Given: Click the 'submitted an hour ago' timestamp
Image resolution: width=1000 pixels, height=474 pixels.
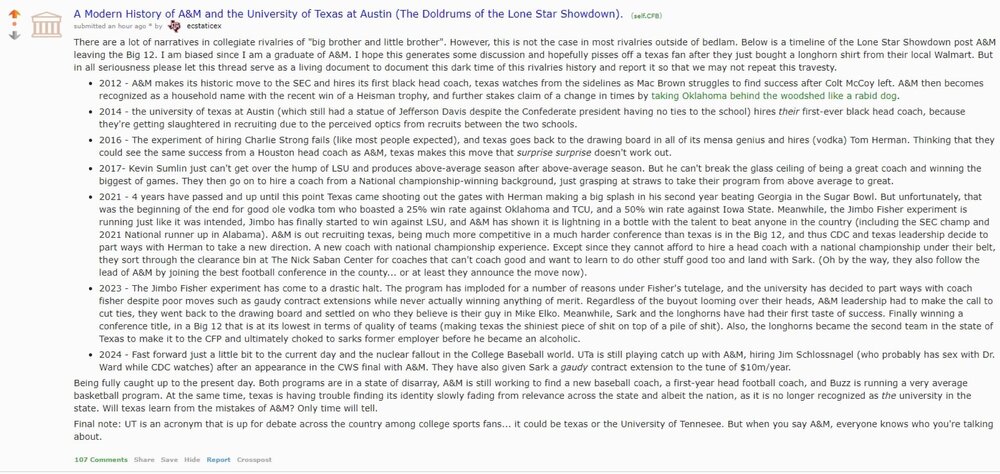Looking at the screenshot, I should coord(121,25).
